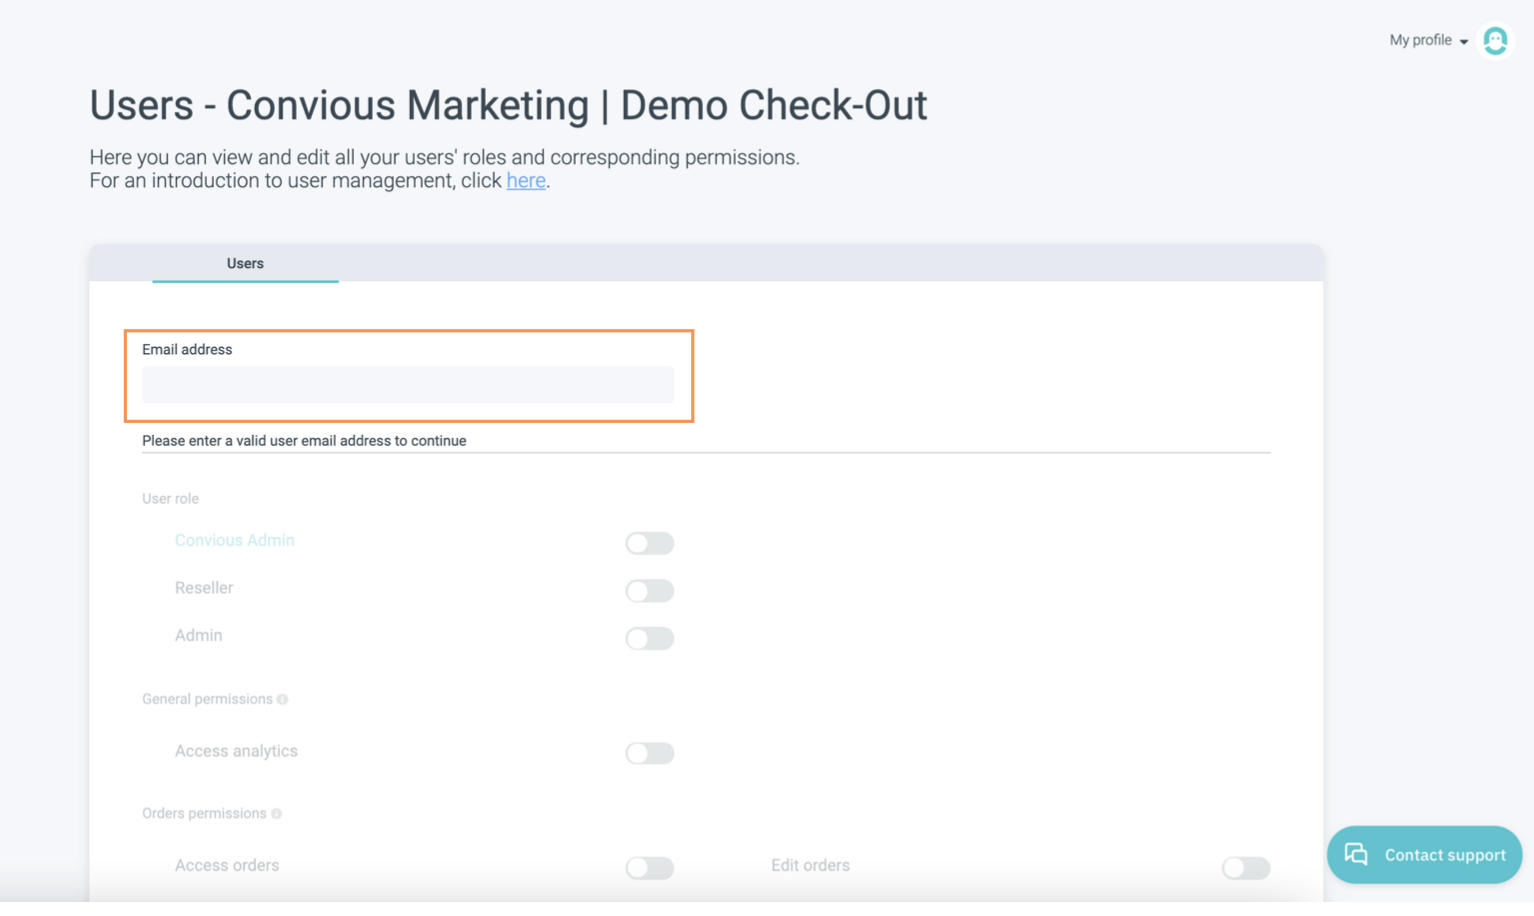1534x916 pixels.
Task: Click the Contact support button
Action: coord(1424,855)
